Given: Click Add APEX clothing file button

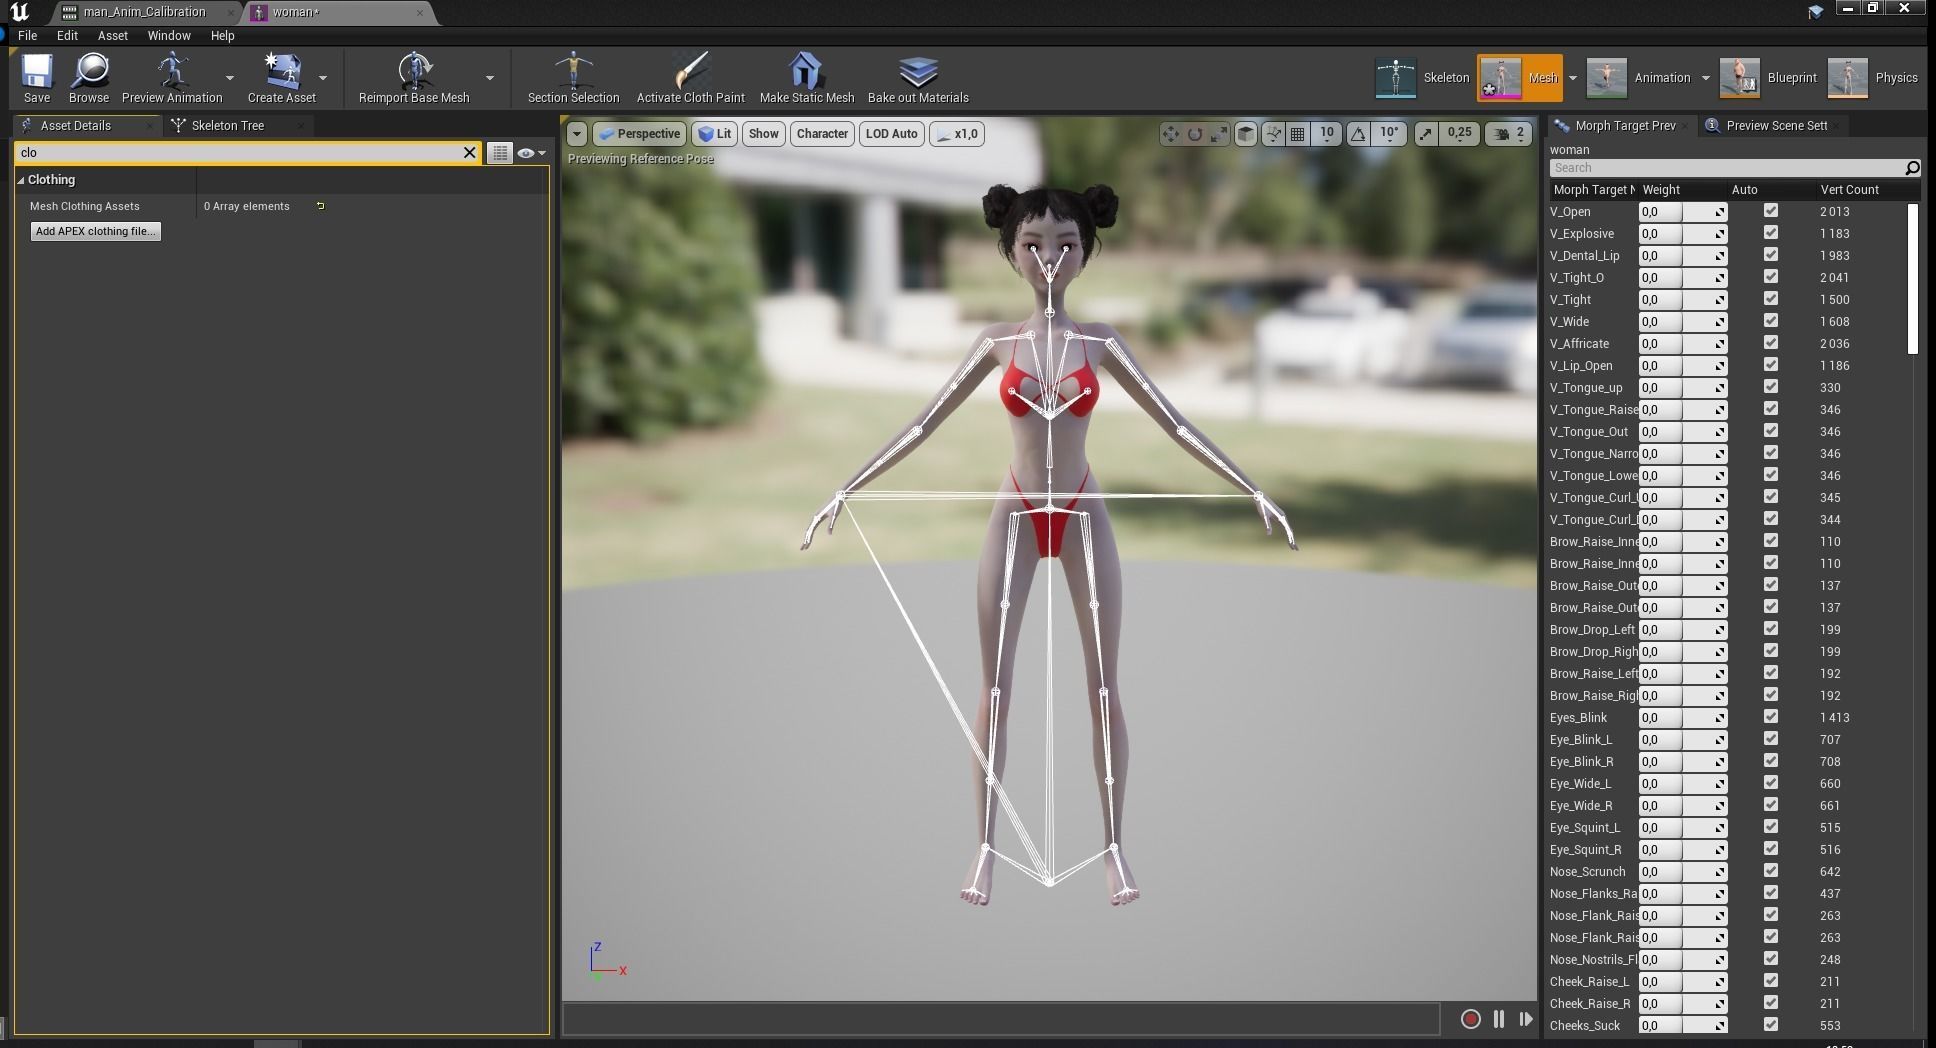Looking at the screenshot, I should (x=95, y=231).
